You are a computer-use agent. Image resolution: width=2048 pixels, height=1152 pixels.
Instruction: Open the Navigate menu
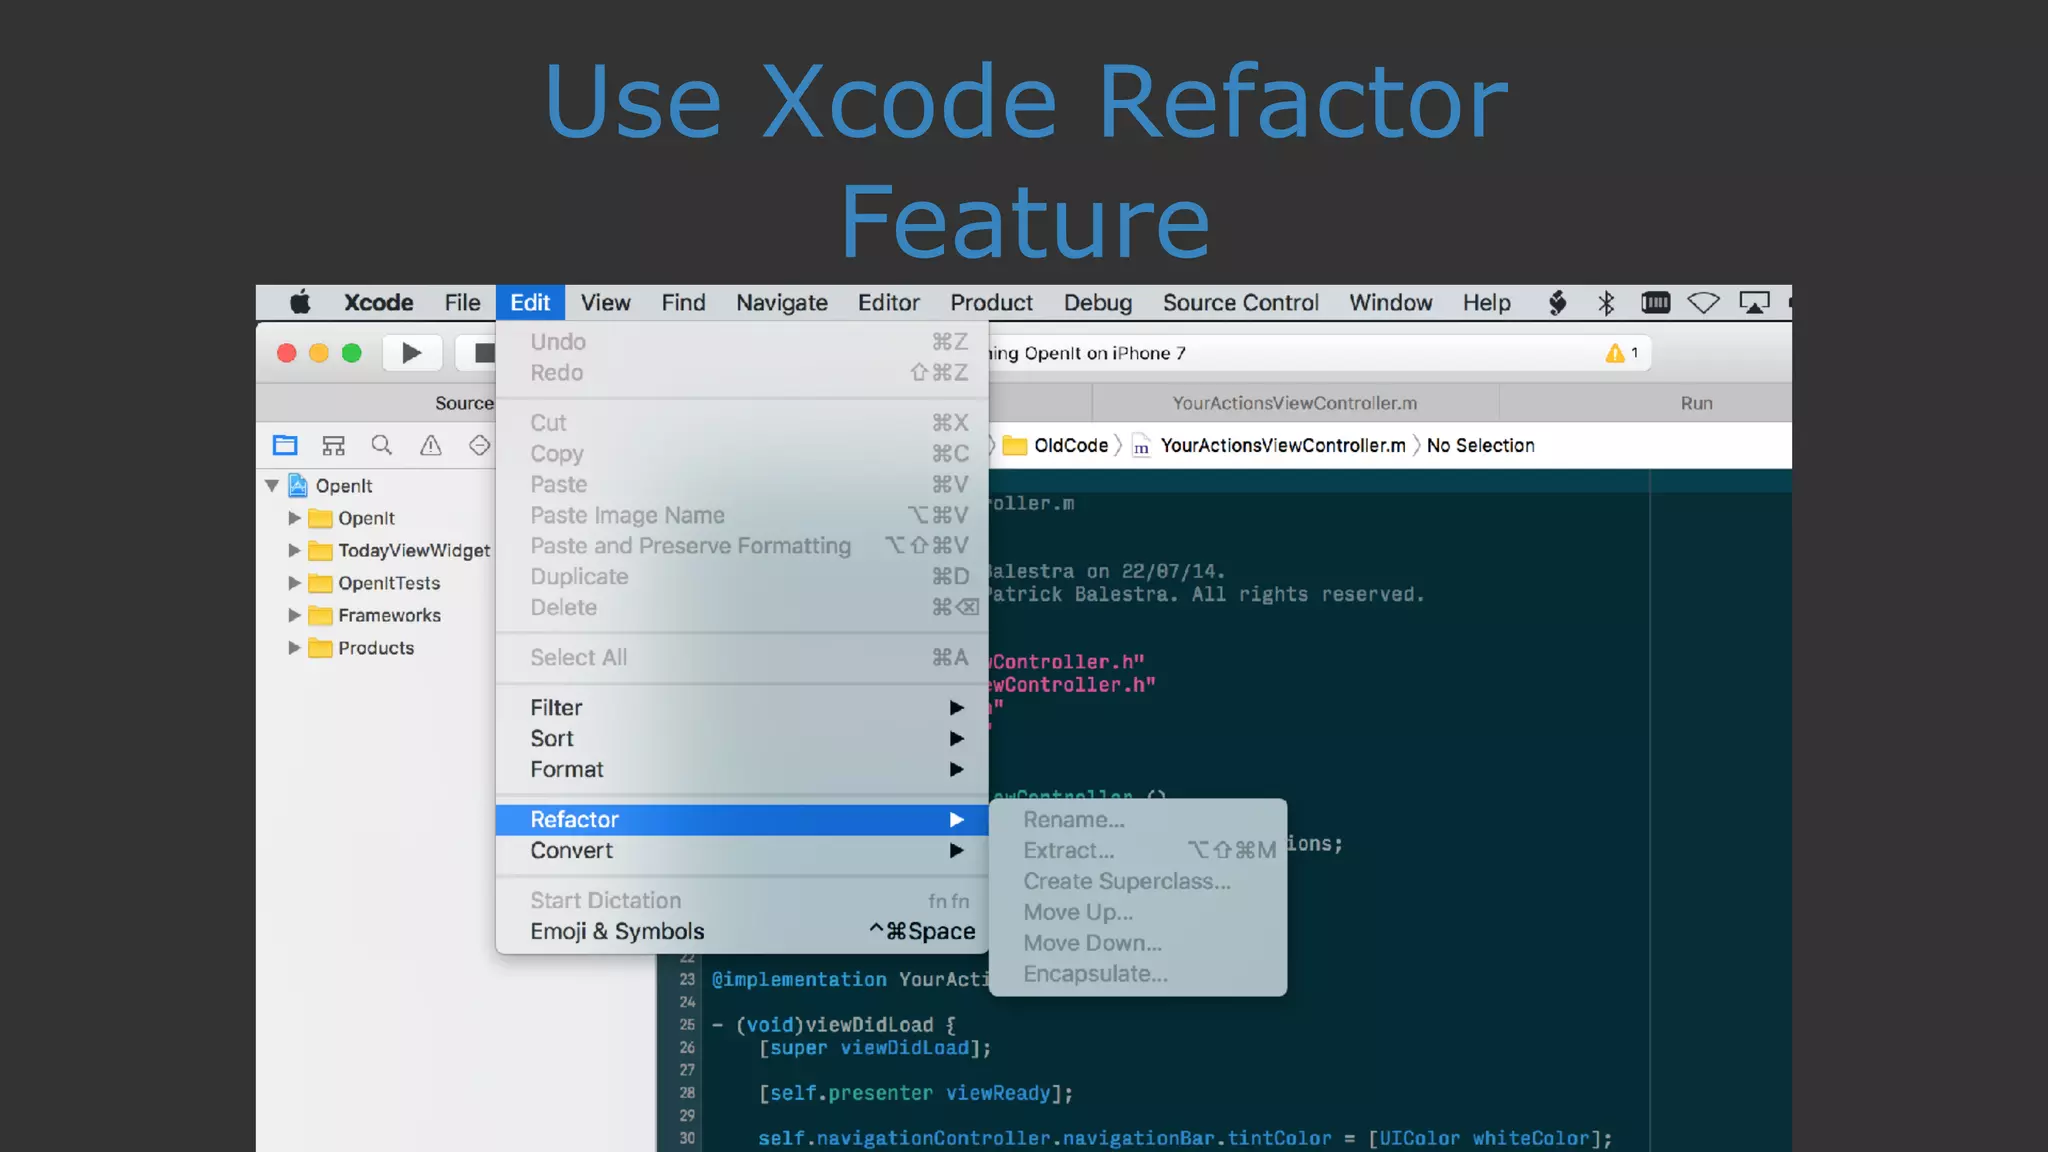coord(782,302)
